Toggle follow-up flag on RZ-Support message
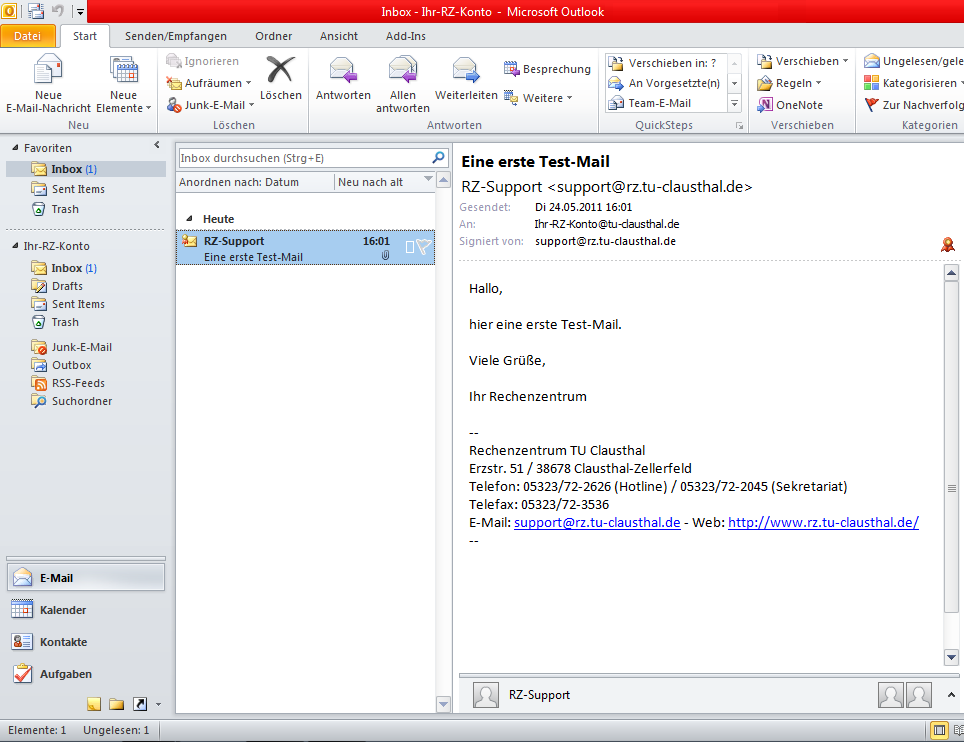 (x=424, y=247)
